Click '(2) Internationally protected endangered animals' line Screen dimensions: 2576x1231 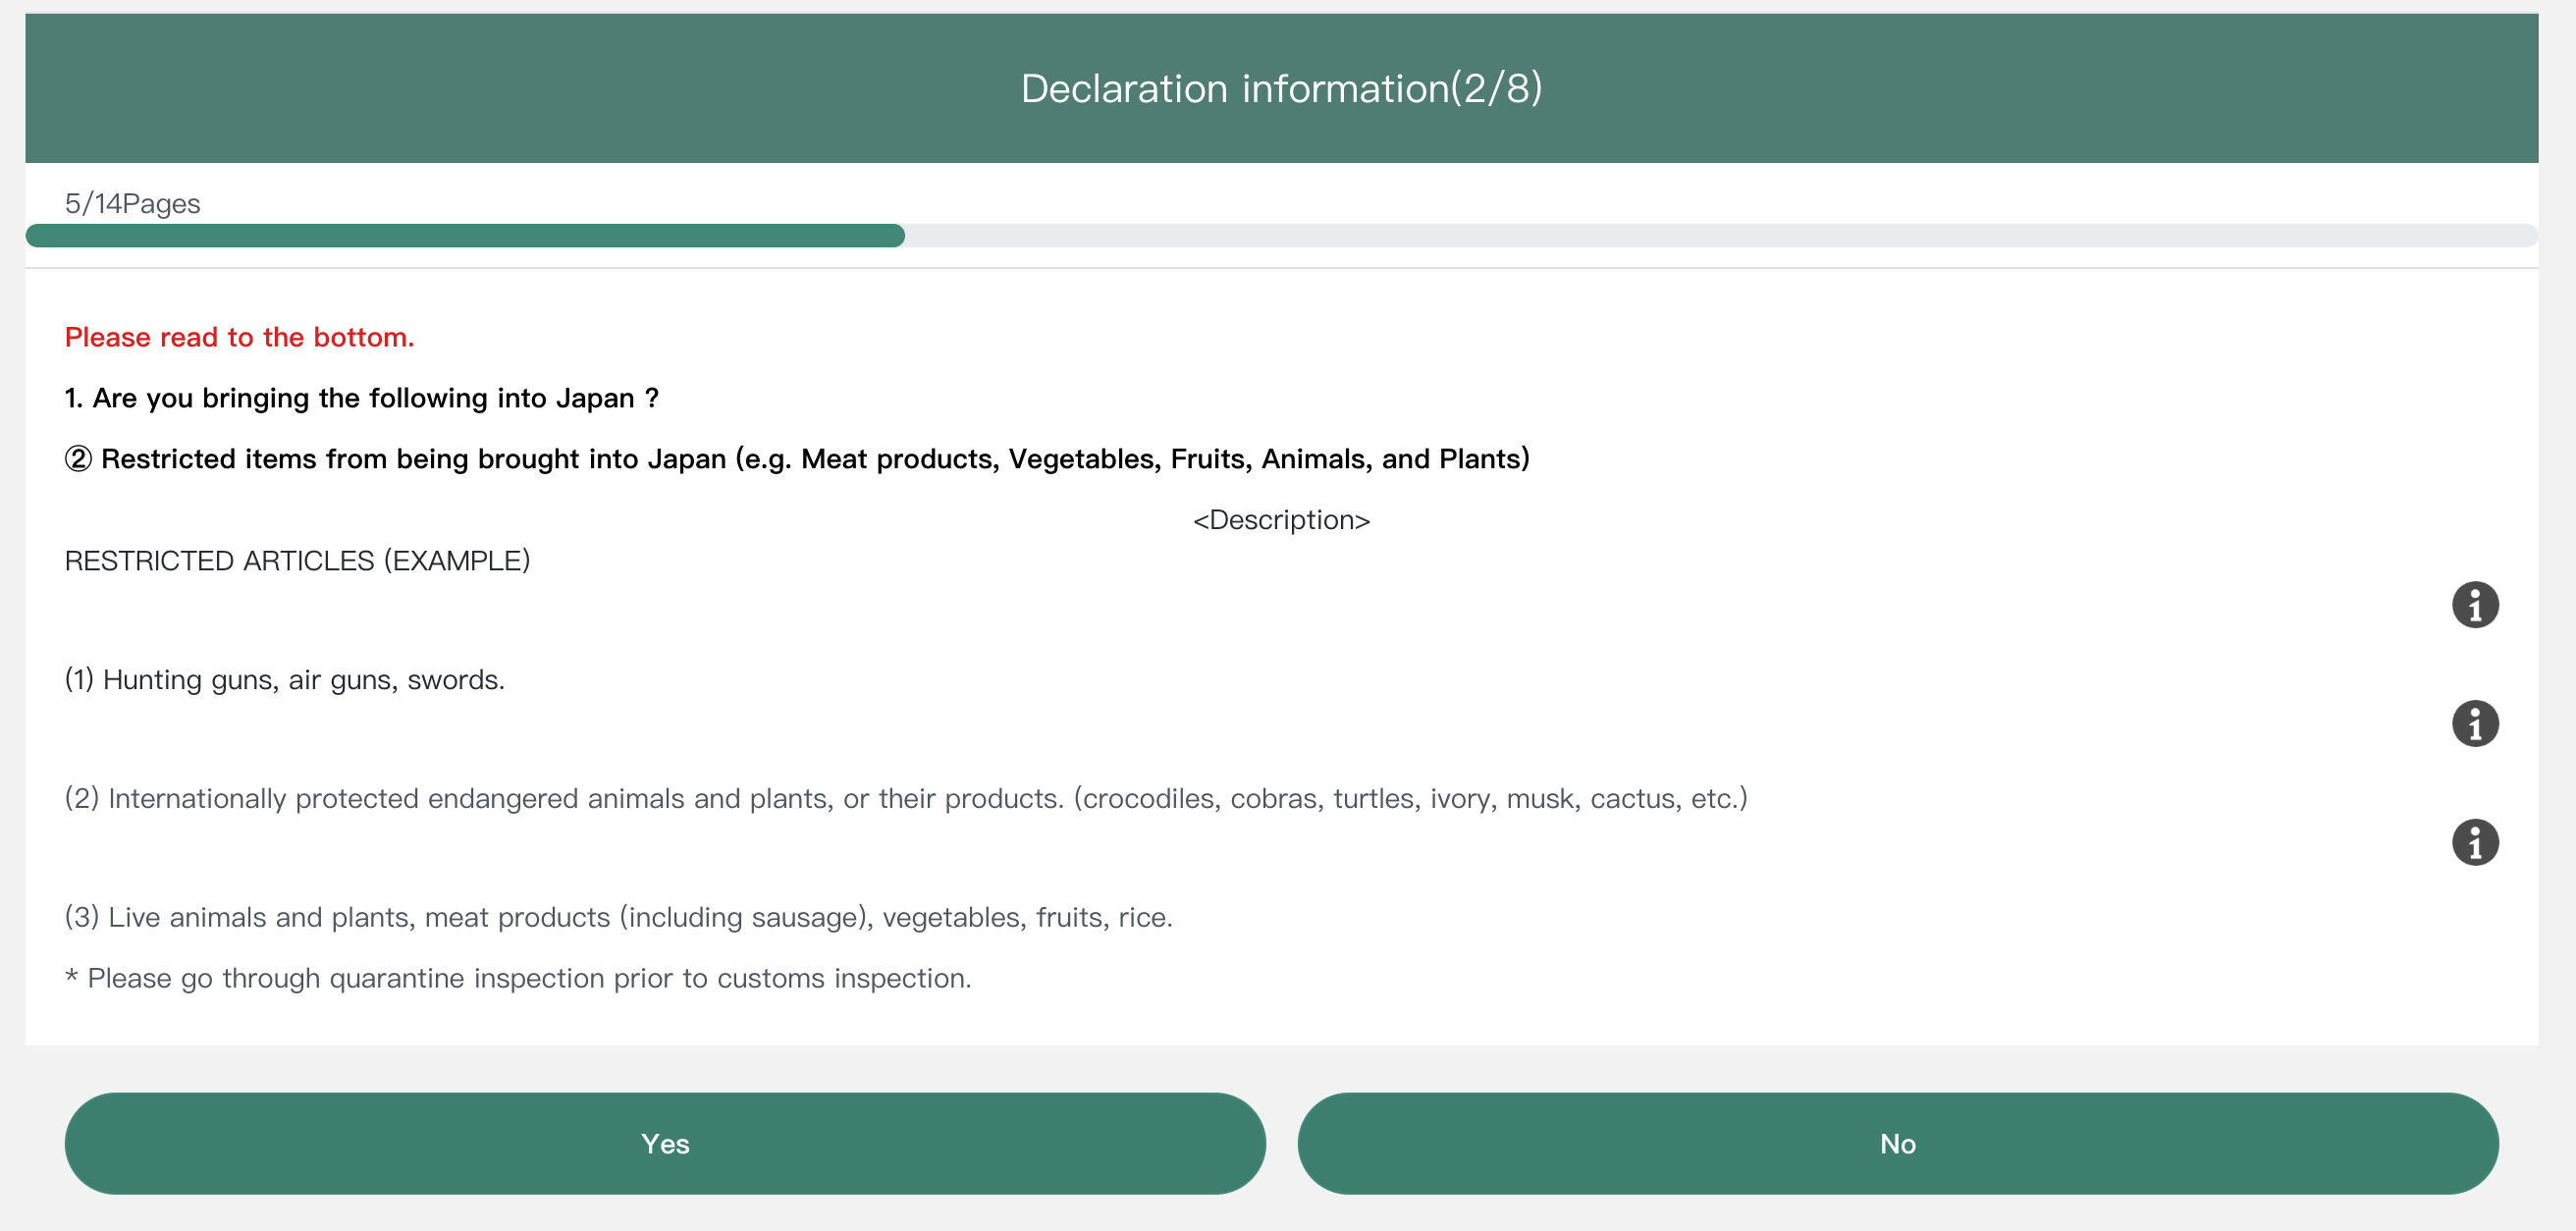tap(906, 799)
